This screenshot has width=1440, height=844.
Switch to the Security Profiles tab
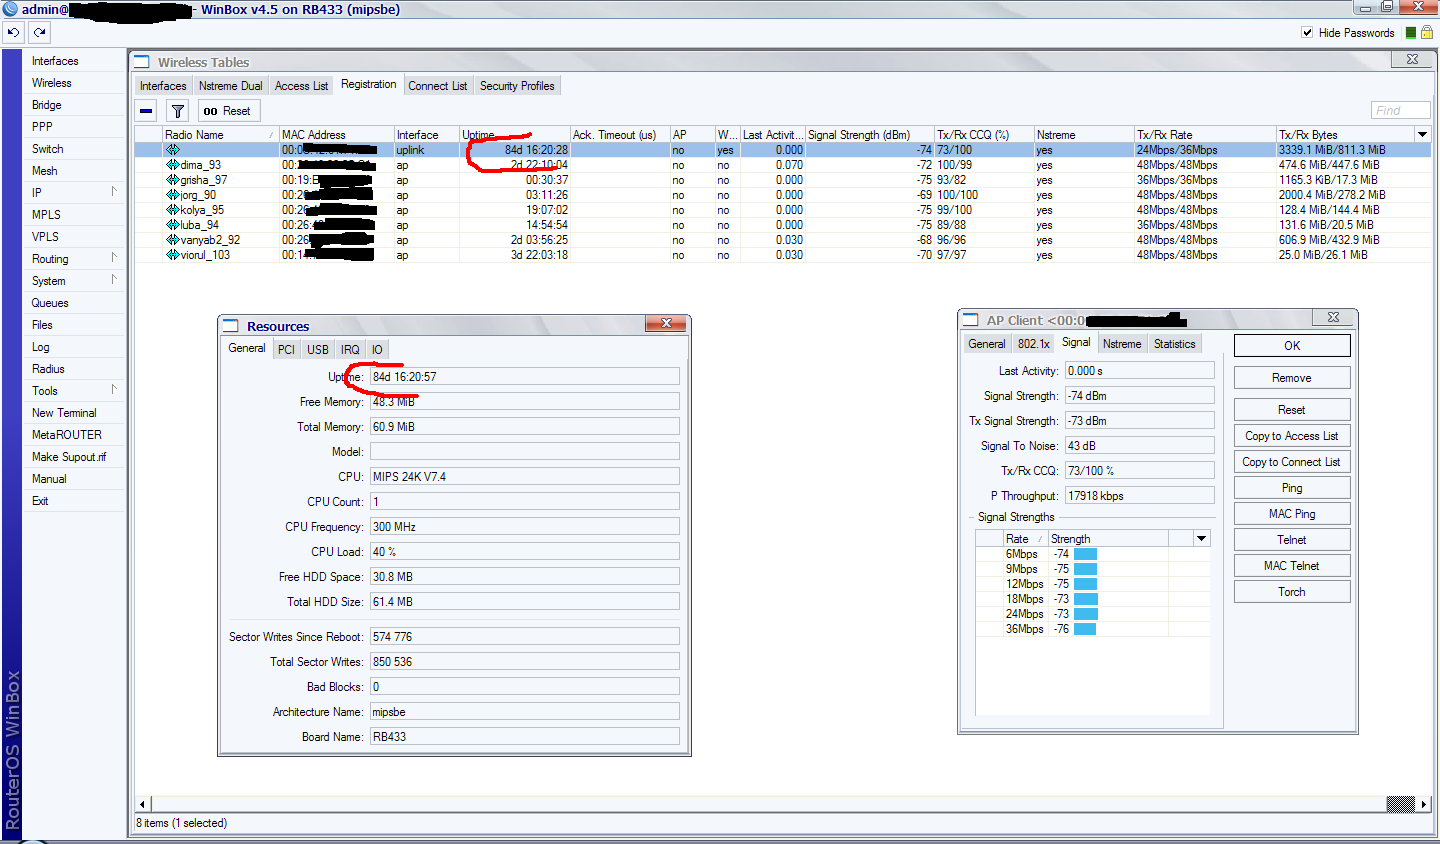517,86
